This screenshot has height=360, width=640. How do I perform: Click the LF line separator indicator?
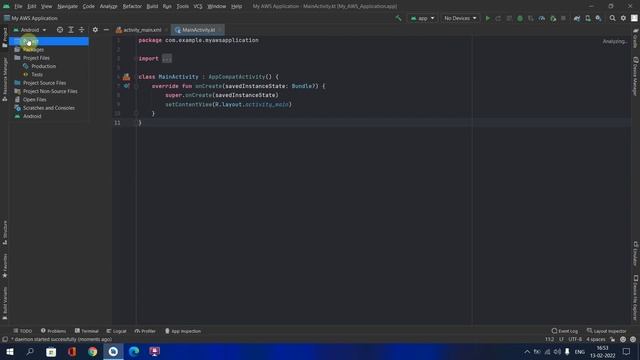click(x=561, y=339)
